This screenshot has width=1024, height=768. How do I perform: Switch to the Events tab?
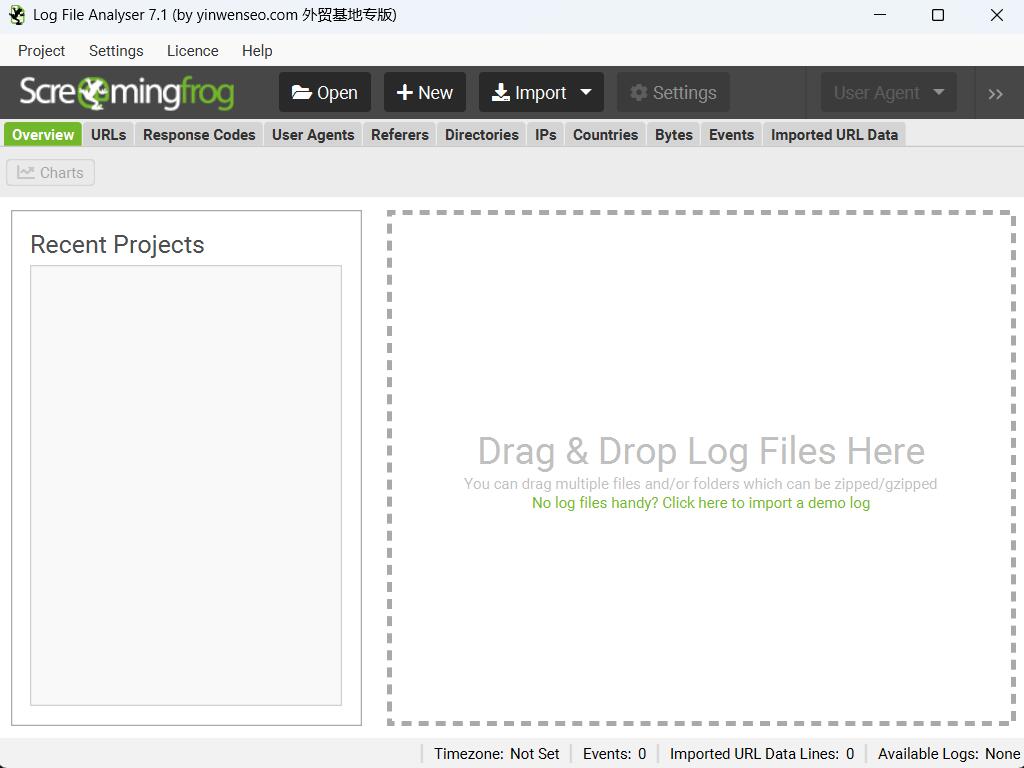731,135
